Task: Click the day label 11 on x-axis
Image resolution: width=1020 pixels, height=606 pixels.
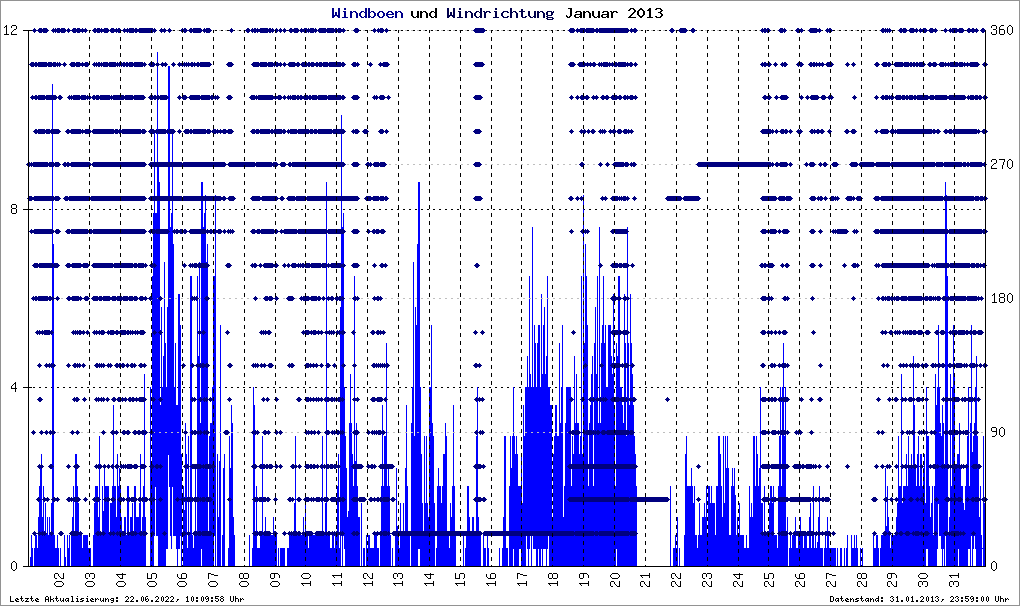Action: point(337,579)
